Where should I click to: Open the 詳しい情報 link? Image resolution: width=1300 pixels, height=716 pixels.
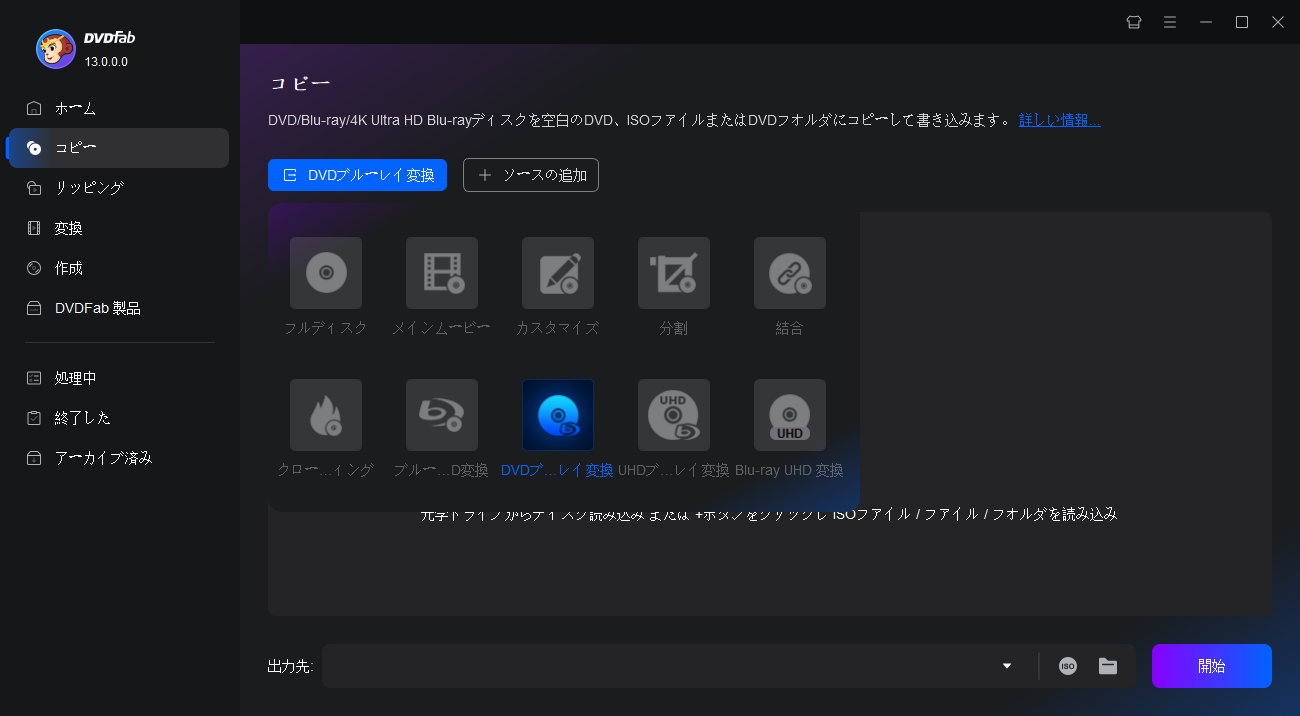(x=1060, y=120)
